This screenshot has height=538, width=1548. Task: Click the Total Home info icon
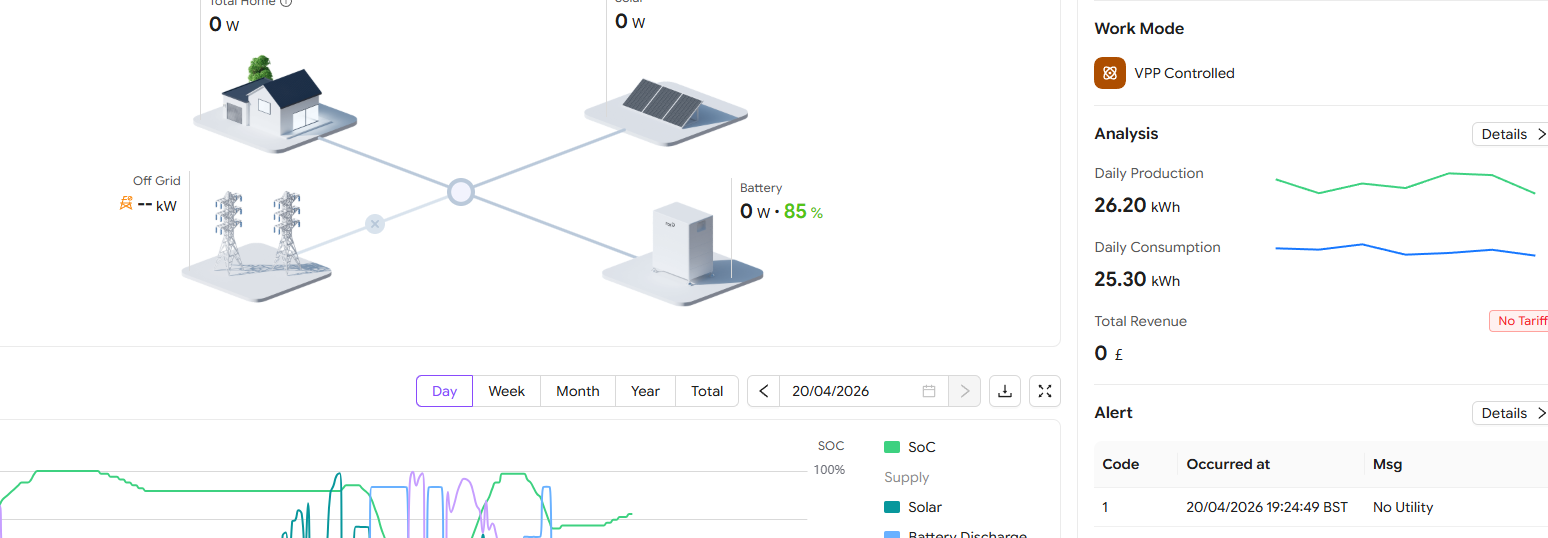click(x=286, y=3)
